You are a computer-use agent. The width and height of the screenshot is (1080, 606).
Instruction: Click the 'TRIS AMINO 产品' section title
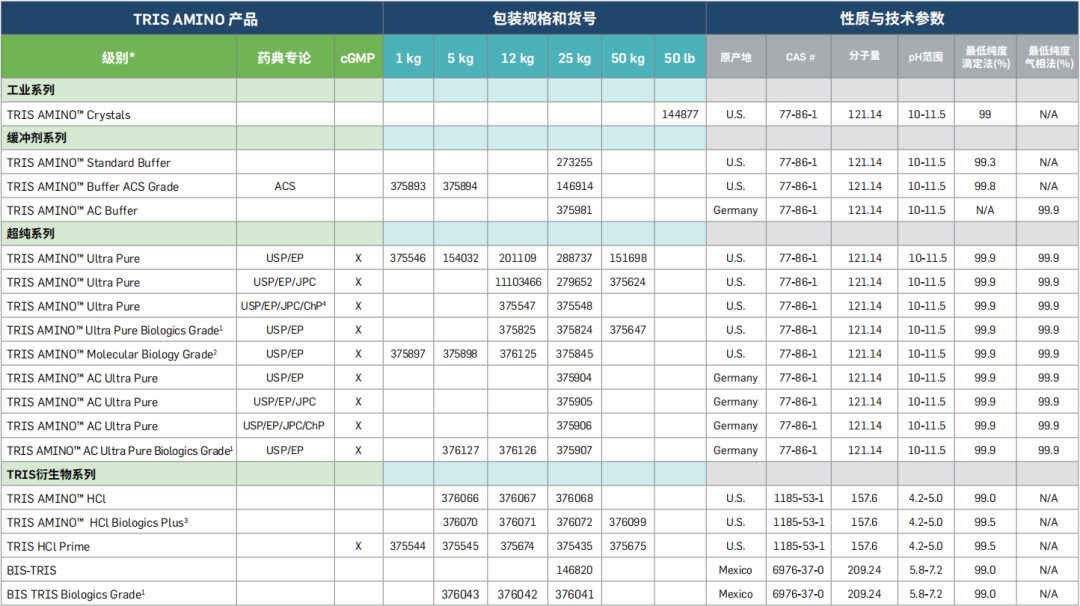(x=195, y=19)
